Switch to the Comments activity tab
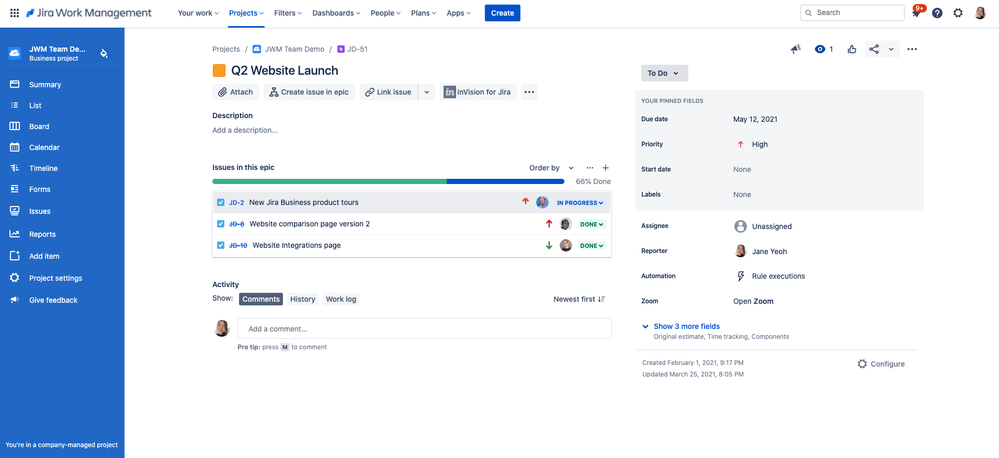999x458 pixels. click(261, 299)
